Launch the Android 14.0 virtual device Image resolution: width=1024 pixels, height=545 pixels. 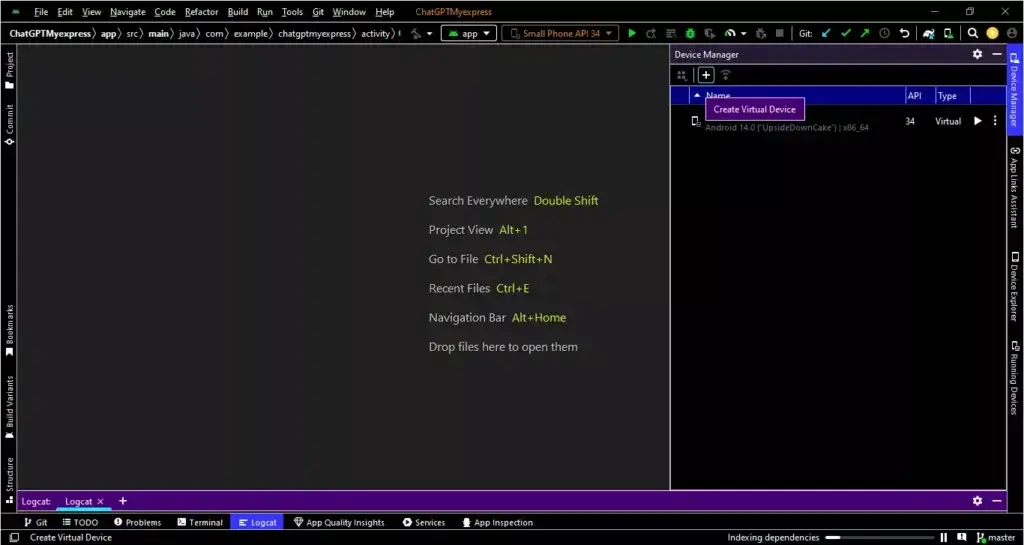(978, 121)
